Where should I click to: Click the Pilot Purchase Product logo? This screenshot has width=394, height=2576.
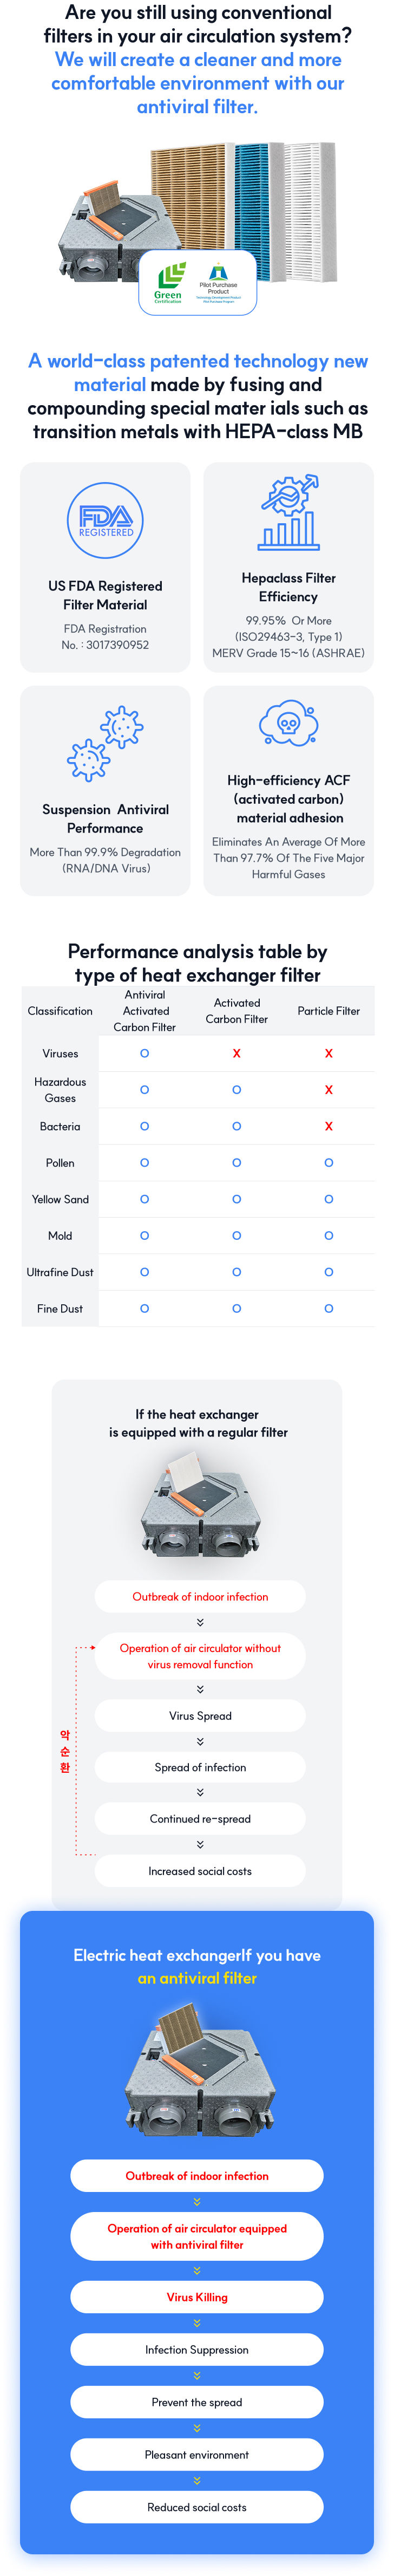tap(218, 282)
